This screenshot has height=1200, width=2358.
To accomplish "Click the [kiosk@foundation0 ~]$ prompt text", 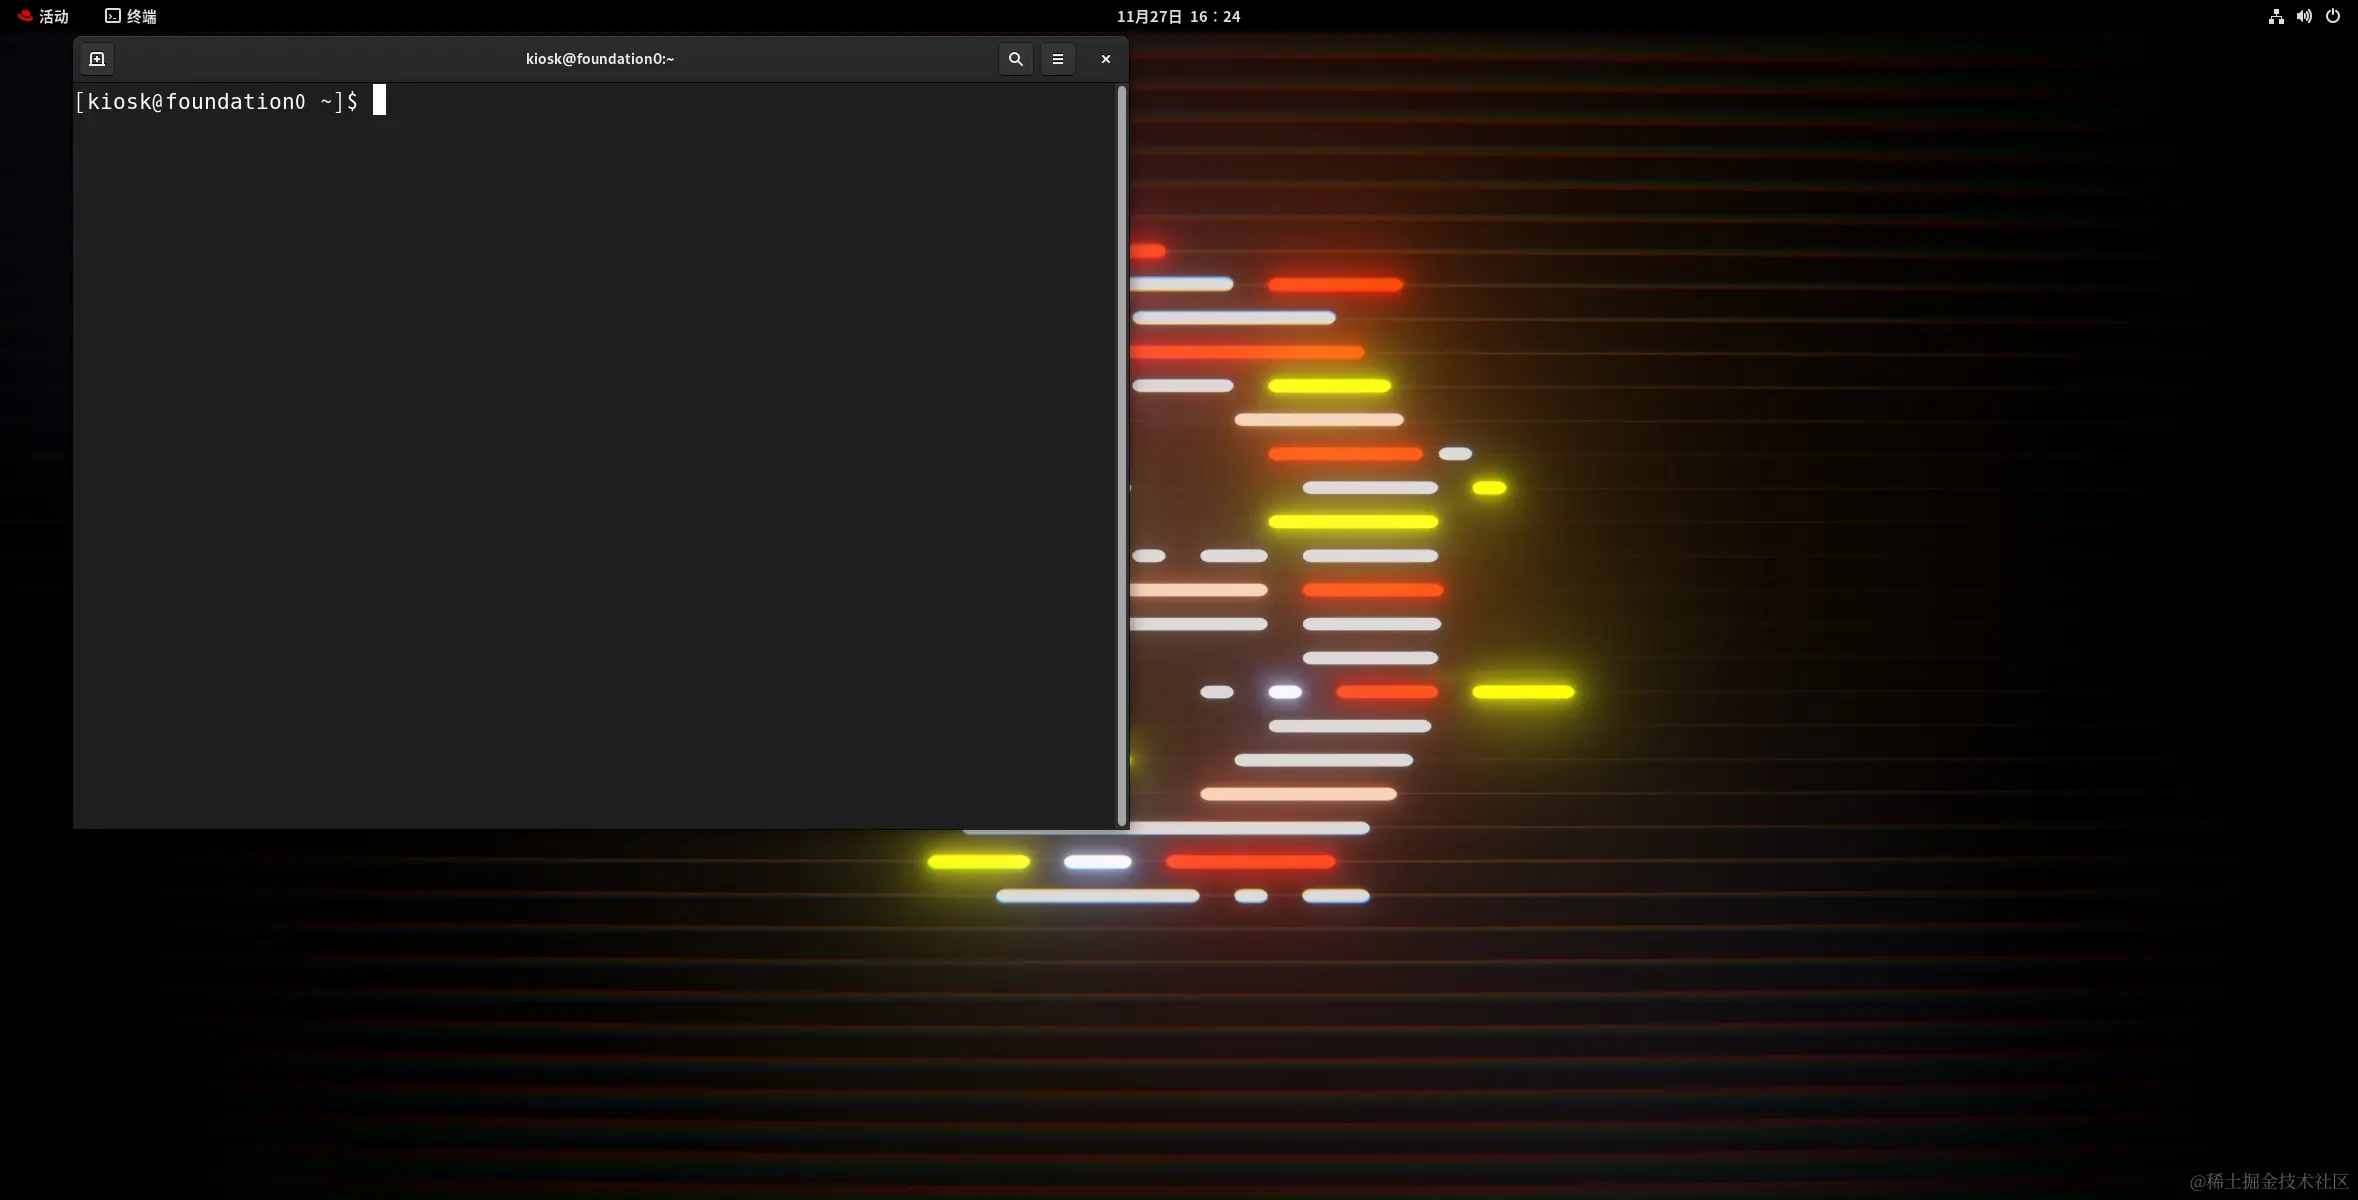I will (x=215, y=101).
